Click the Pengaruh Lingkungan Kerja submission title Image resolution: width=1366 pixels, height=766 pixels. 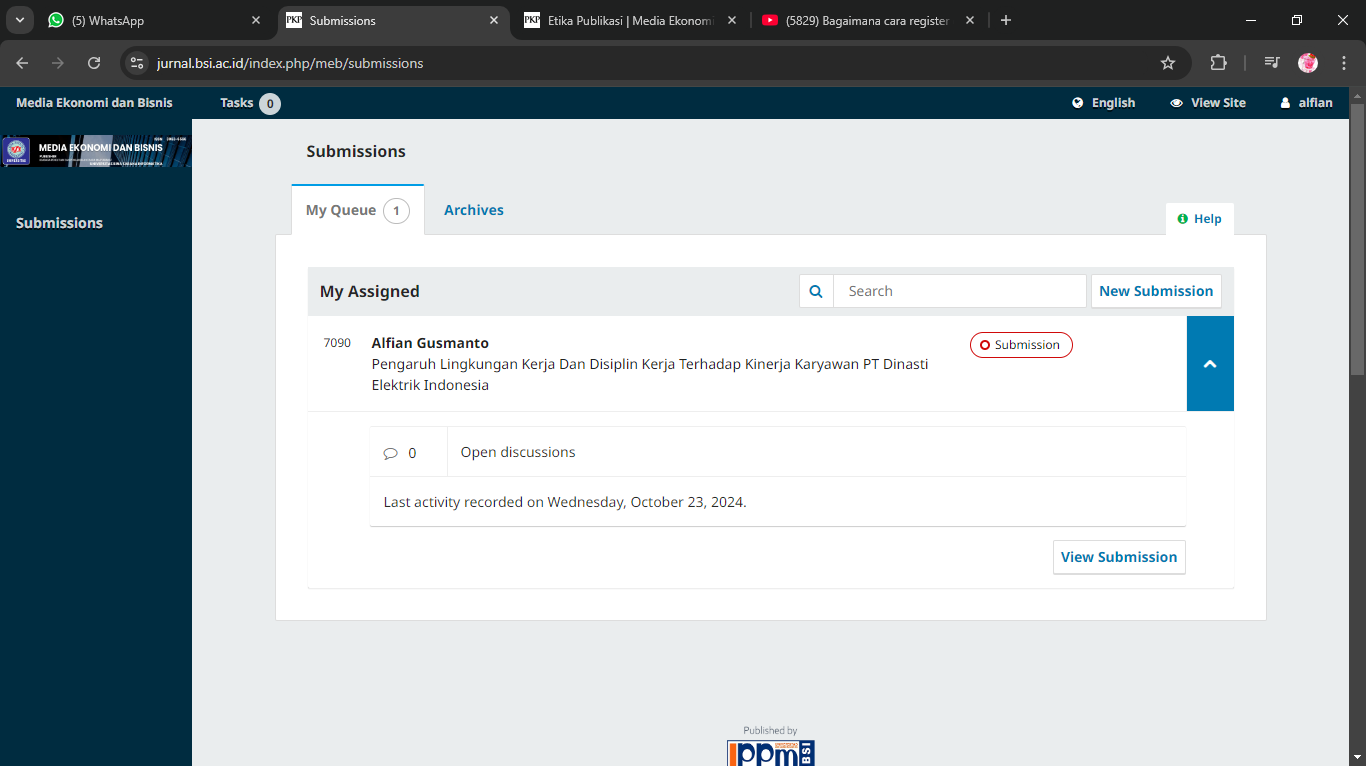[650, 374]
